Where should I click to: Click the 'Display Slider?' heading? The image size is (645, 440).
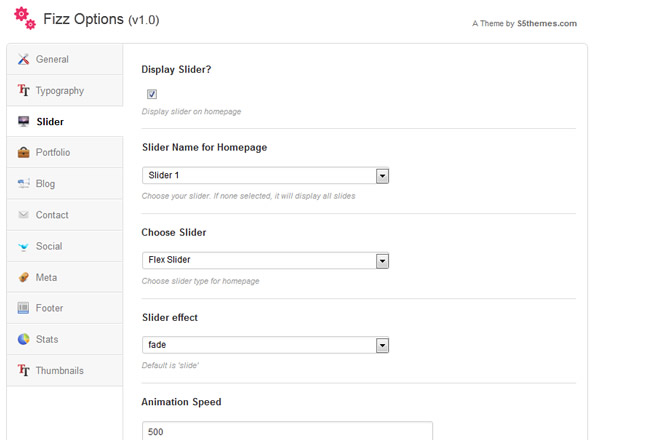176,69
